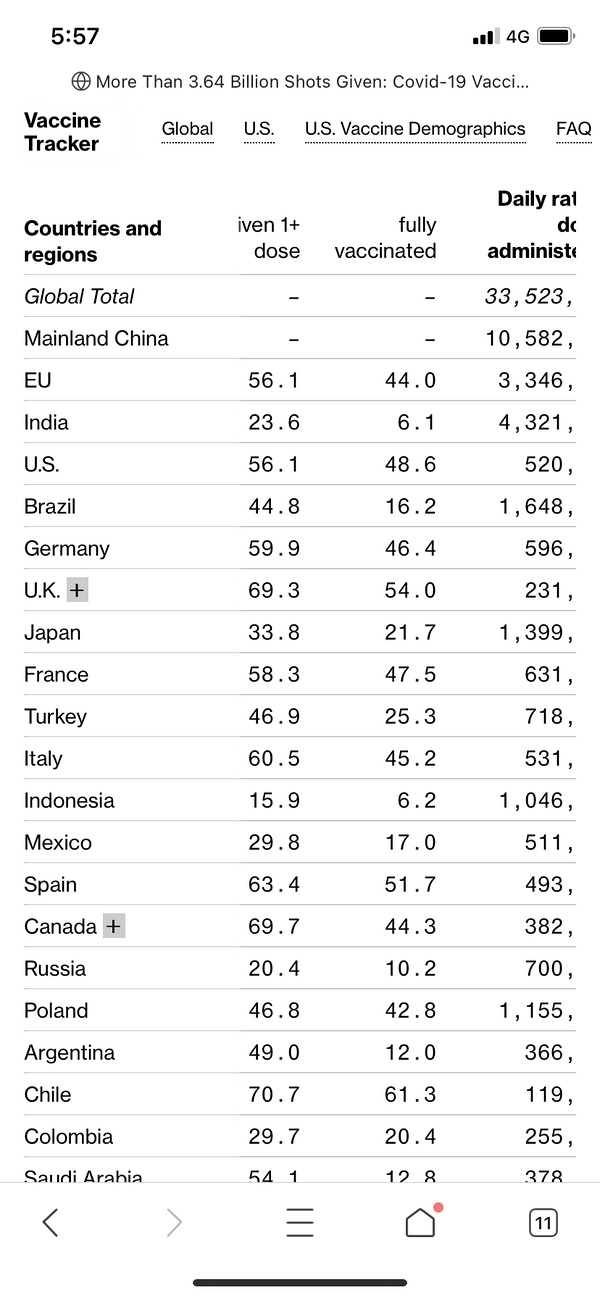Sort by given 1+ dose column header
Image resolution: width=600 pixels, height=1298 pixels.
tap(269, 238)
